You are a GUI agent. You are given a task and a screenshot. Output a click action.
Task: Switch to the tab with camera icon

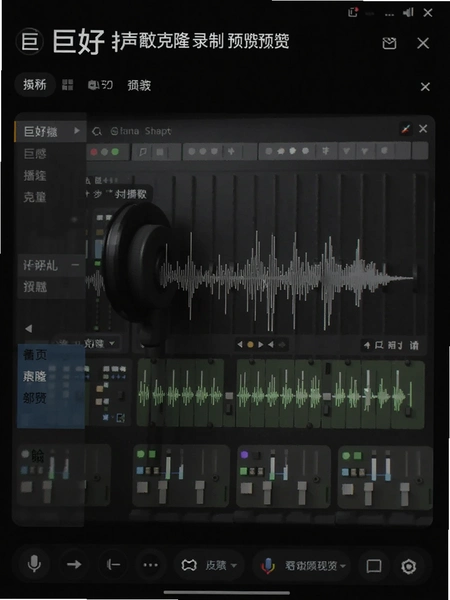point(100,85)
